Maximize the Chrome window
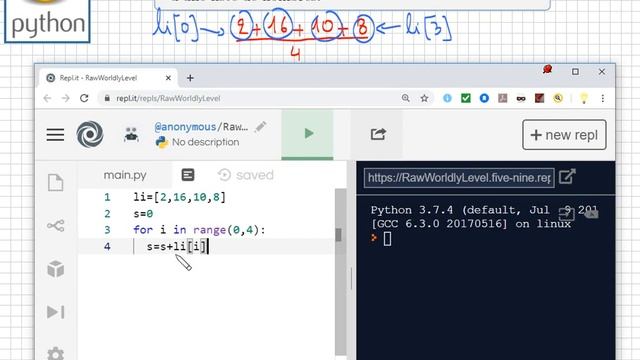This screenshot has width=640, height=360. click(575, 72)
